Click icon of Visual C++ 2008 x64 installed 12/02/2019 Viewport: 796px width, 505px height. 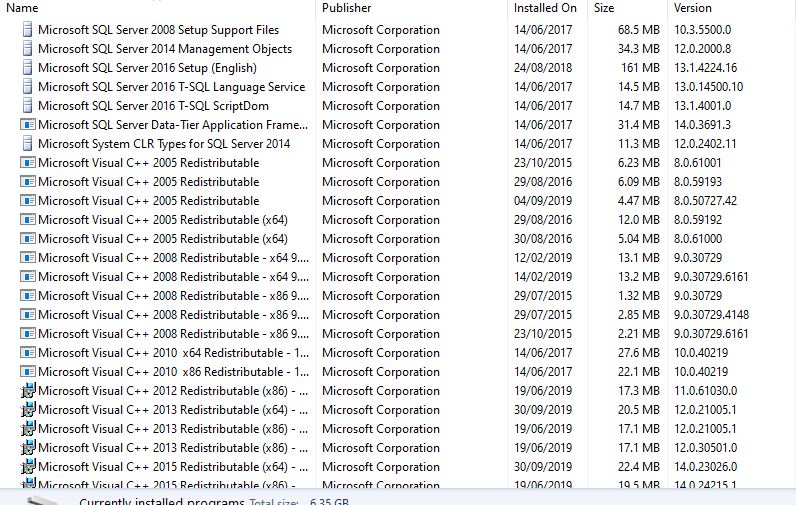tap(28, 257)
